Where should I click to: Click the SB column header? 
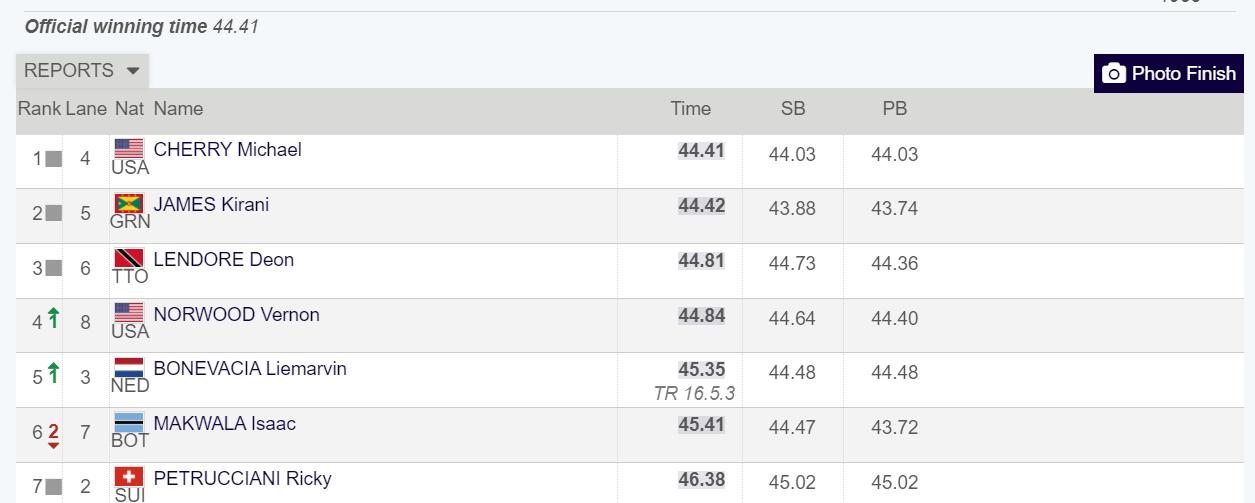coord(793,109)
